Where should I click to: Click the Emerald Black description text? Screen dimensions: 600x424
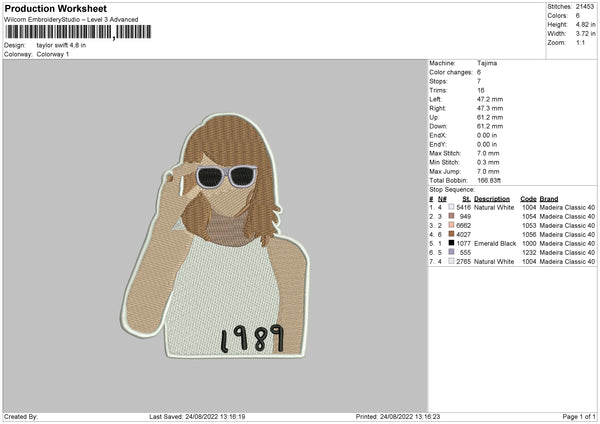[x=495, y=243]
